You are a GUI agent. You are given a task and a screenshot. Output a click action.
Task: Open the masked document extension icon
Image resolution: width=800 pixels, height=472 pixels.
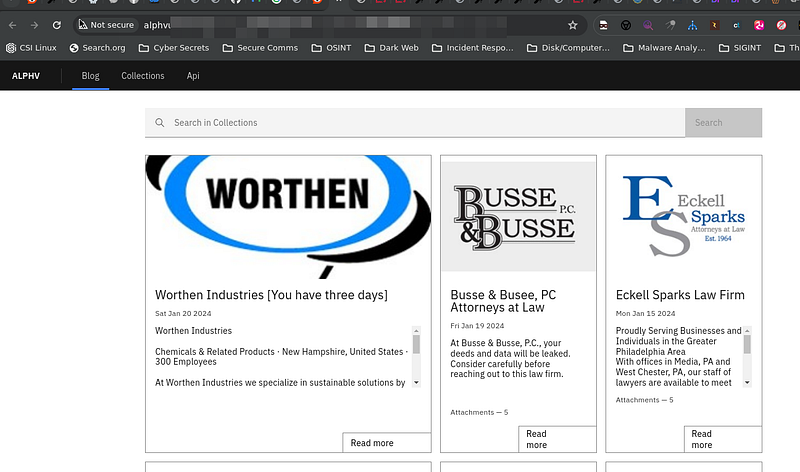[x=603, y=25]
